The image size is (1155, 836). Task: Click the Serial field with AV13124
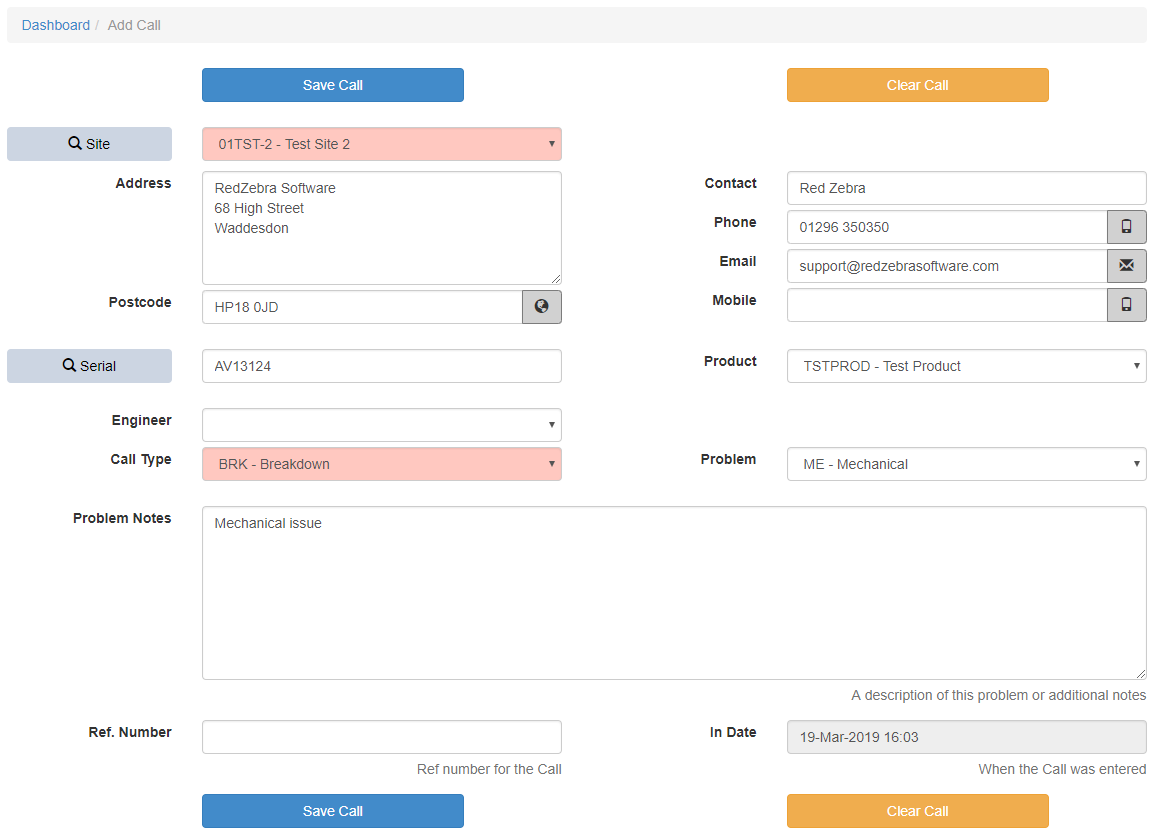[x=381, y=366]
